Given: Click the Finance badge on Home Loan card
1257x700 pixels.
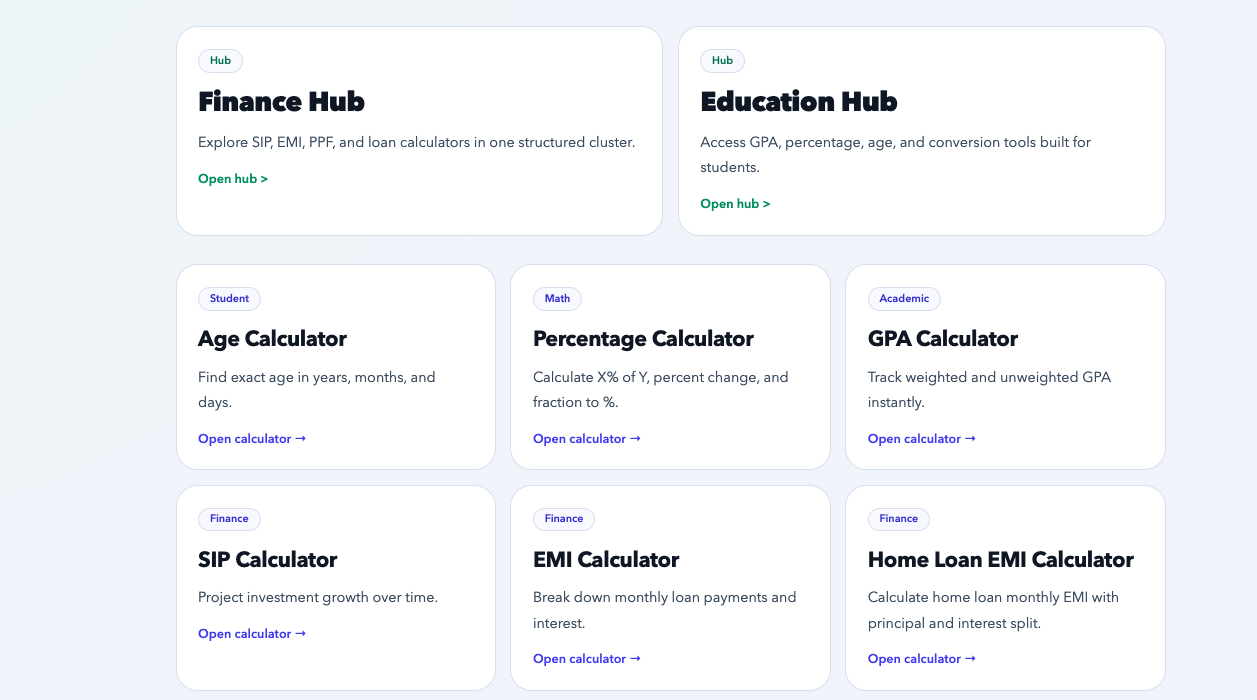Looking at the screenshot, I should [898, 518].
